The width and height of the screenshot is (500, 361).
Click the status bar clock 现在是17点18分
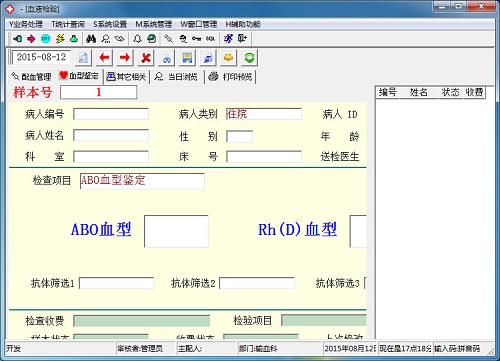click(x=405, y=349)
